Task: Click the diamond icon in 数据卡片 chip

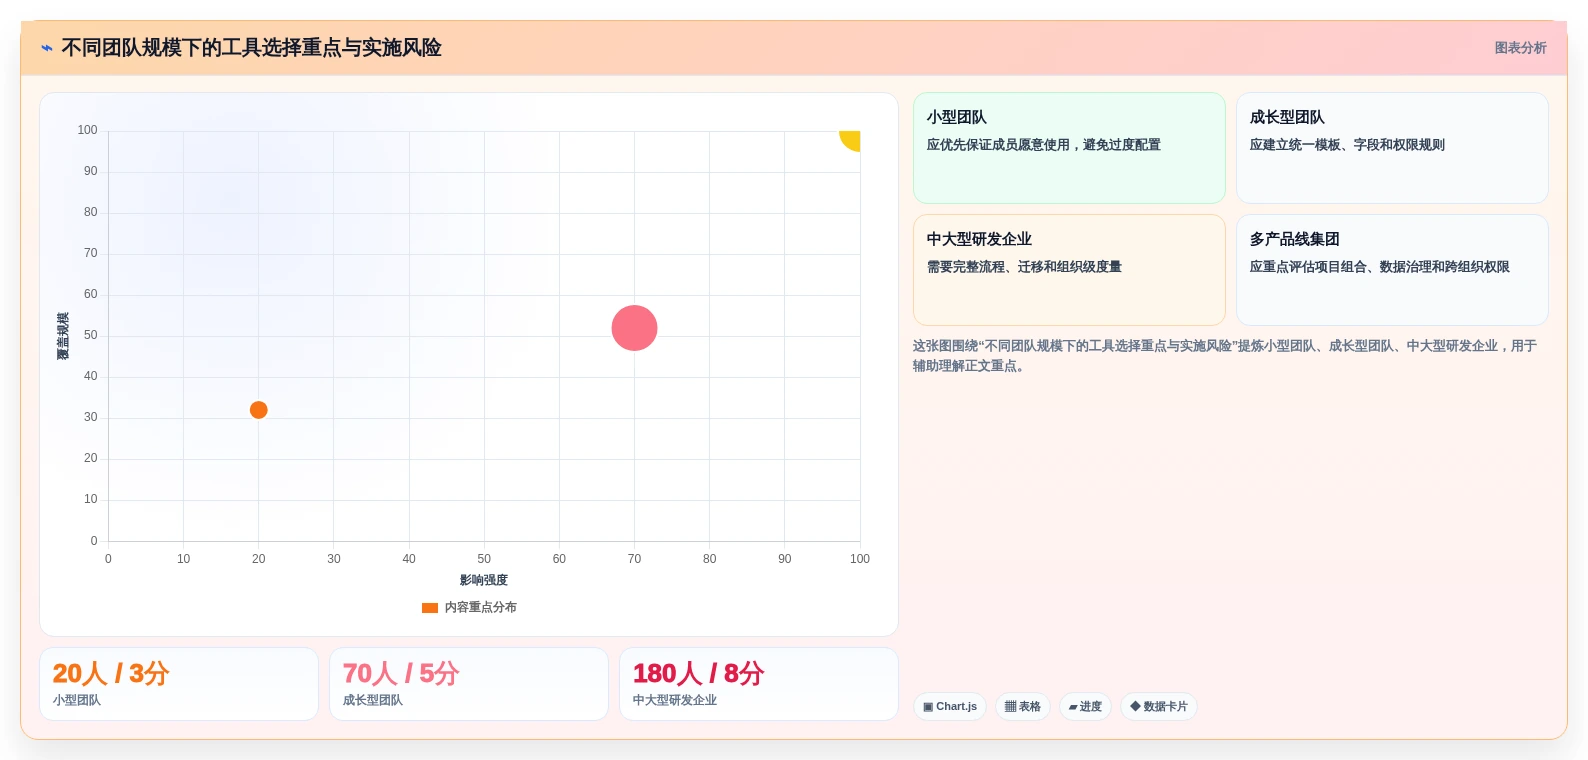Action: (1135, 706)
